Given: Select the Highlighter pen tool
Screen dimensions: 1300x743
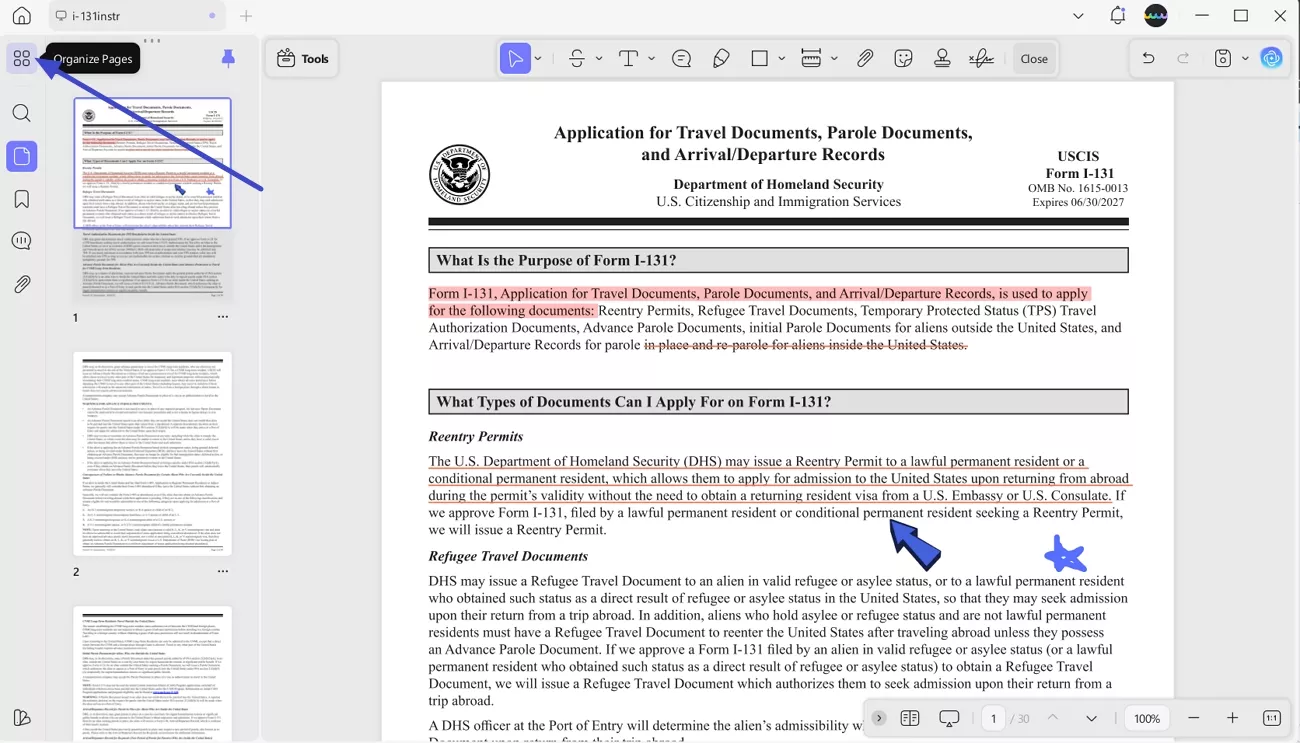Looking at the screenshot, I should (x=721, y=58).
